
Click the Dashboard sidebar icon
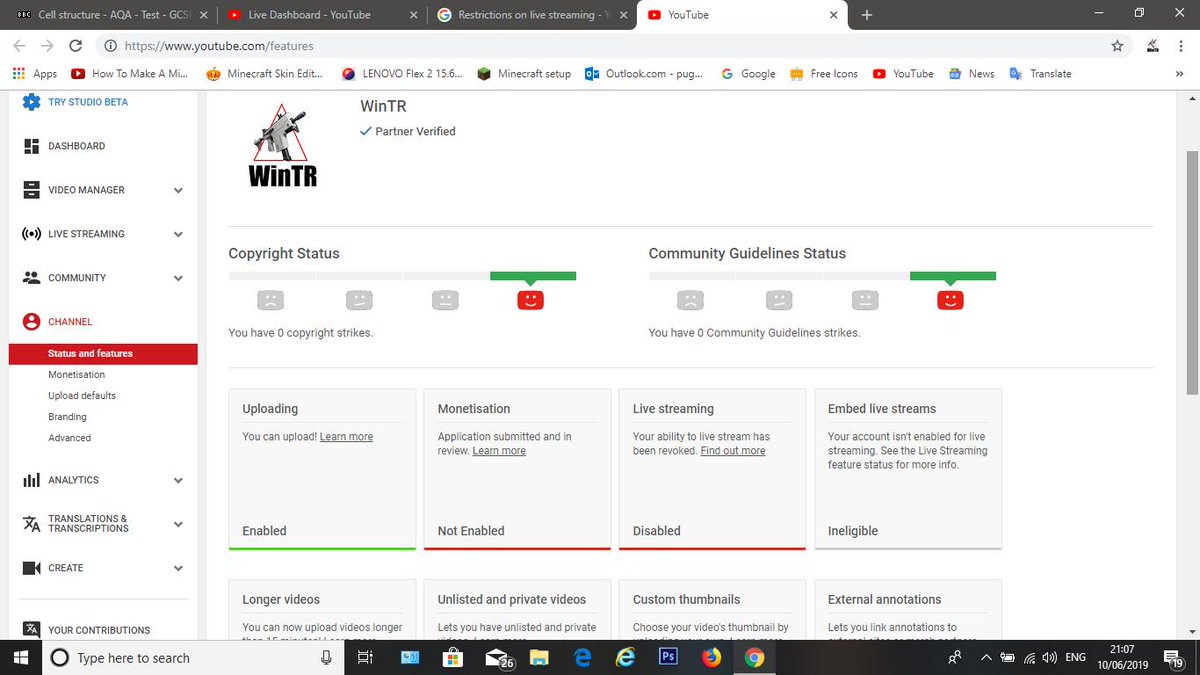coord(31,146)
